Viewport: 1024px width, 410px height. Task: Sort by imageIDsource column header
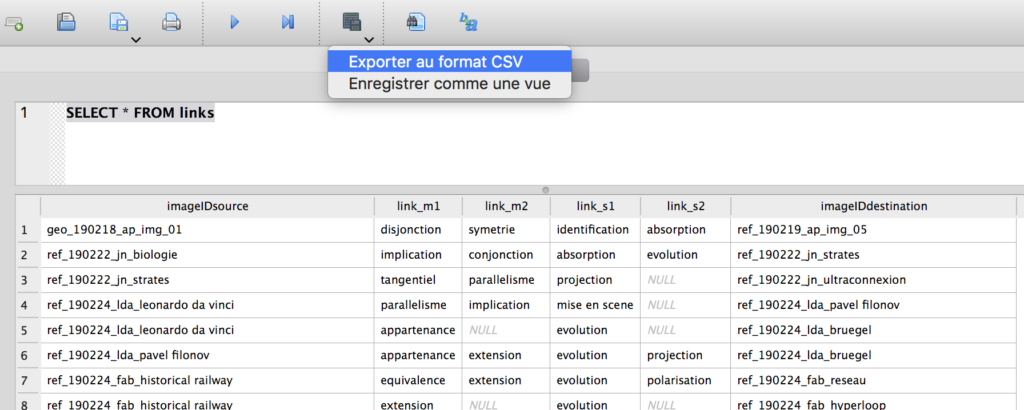click(207, 206)
